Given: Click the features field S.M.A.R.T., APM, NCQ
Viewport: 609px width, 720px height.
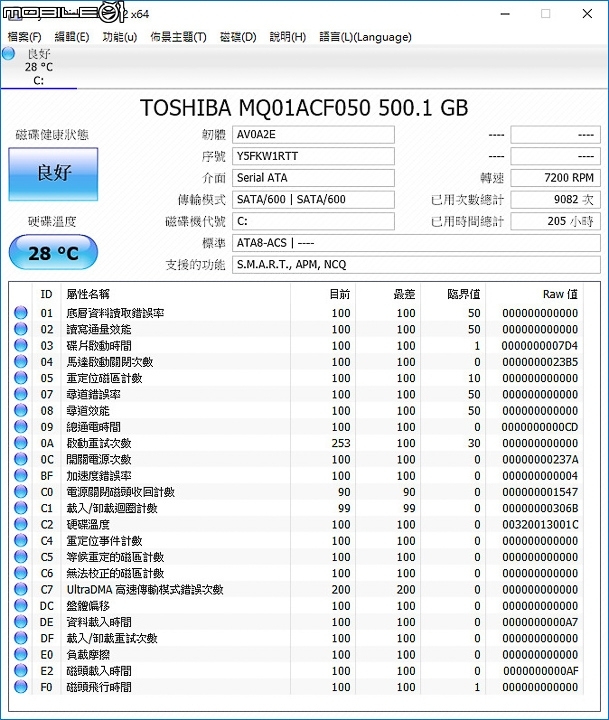Looking at the screenshot, I should [416, 264].
